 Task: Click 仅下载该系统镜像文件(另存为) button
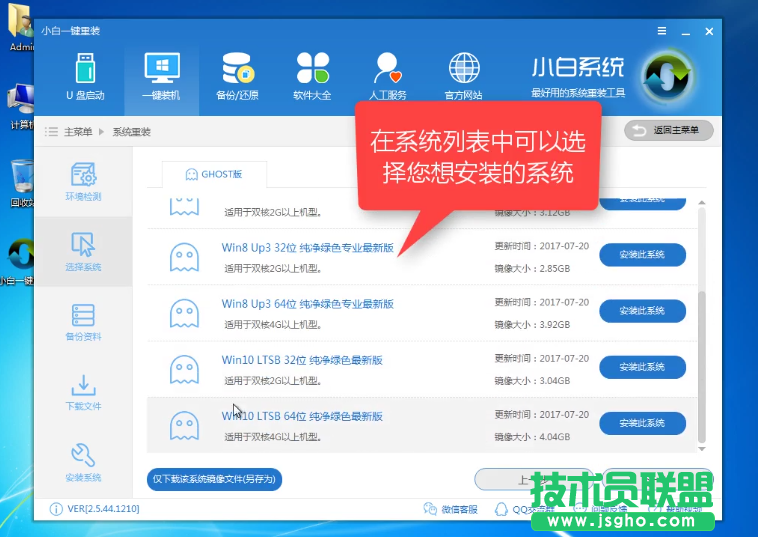pos(214,479)
